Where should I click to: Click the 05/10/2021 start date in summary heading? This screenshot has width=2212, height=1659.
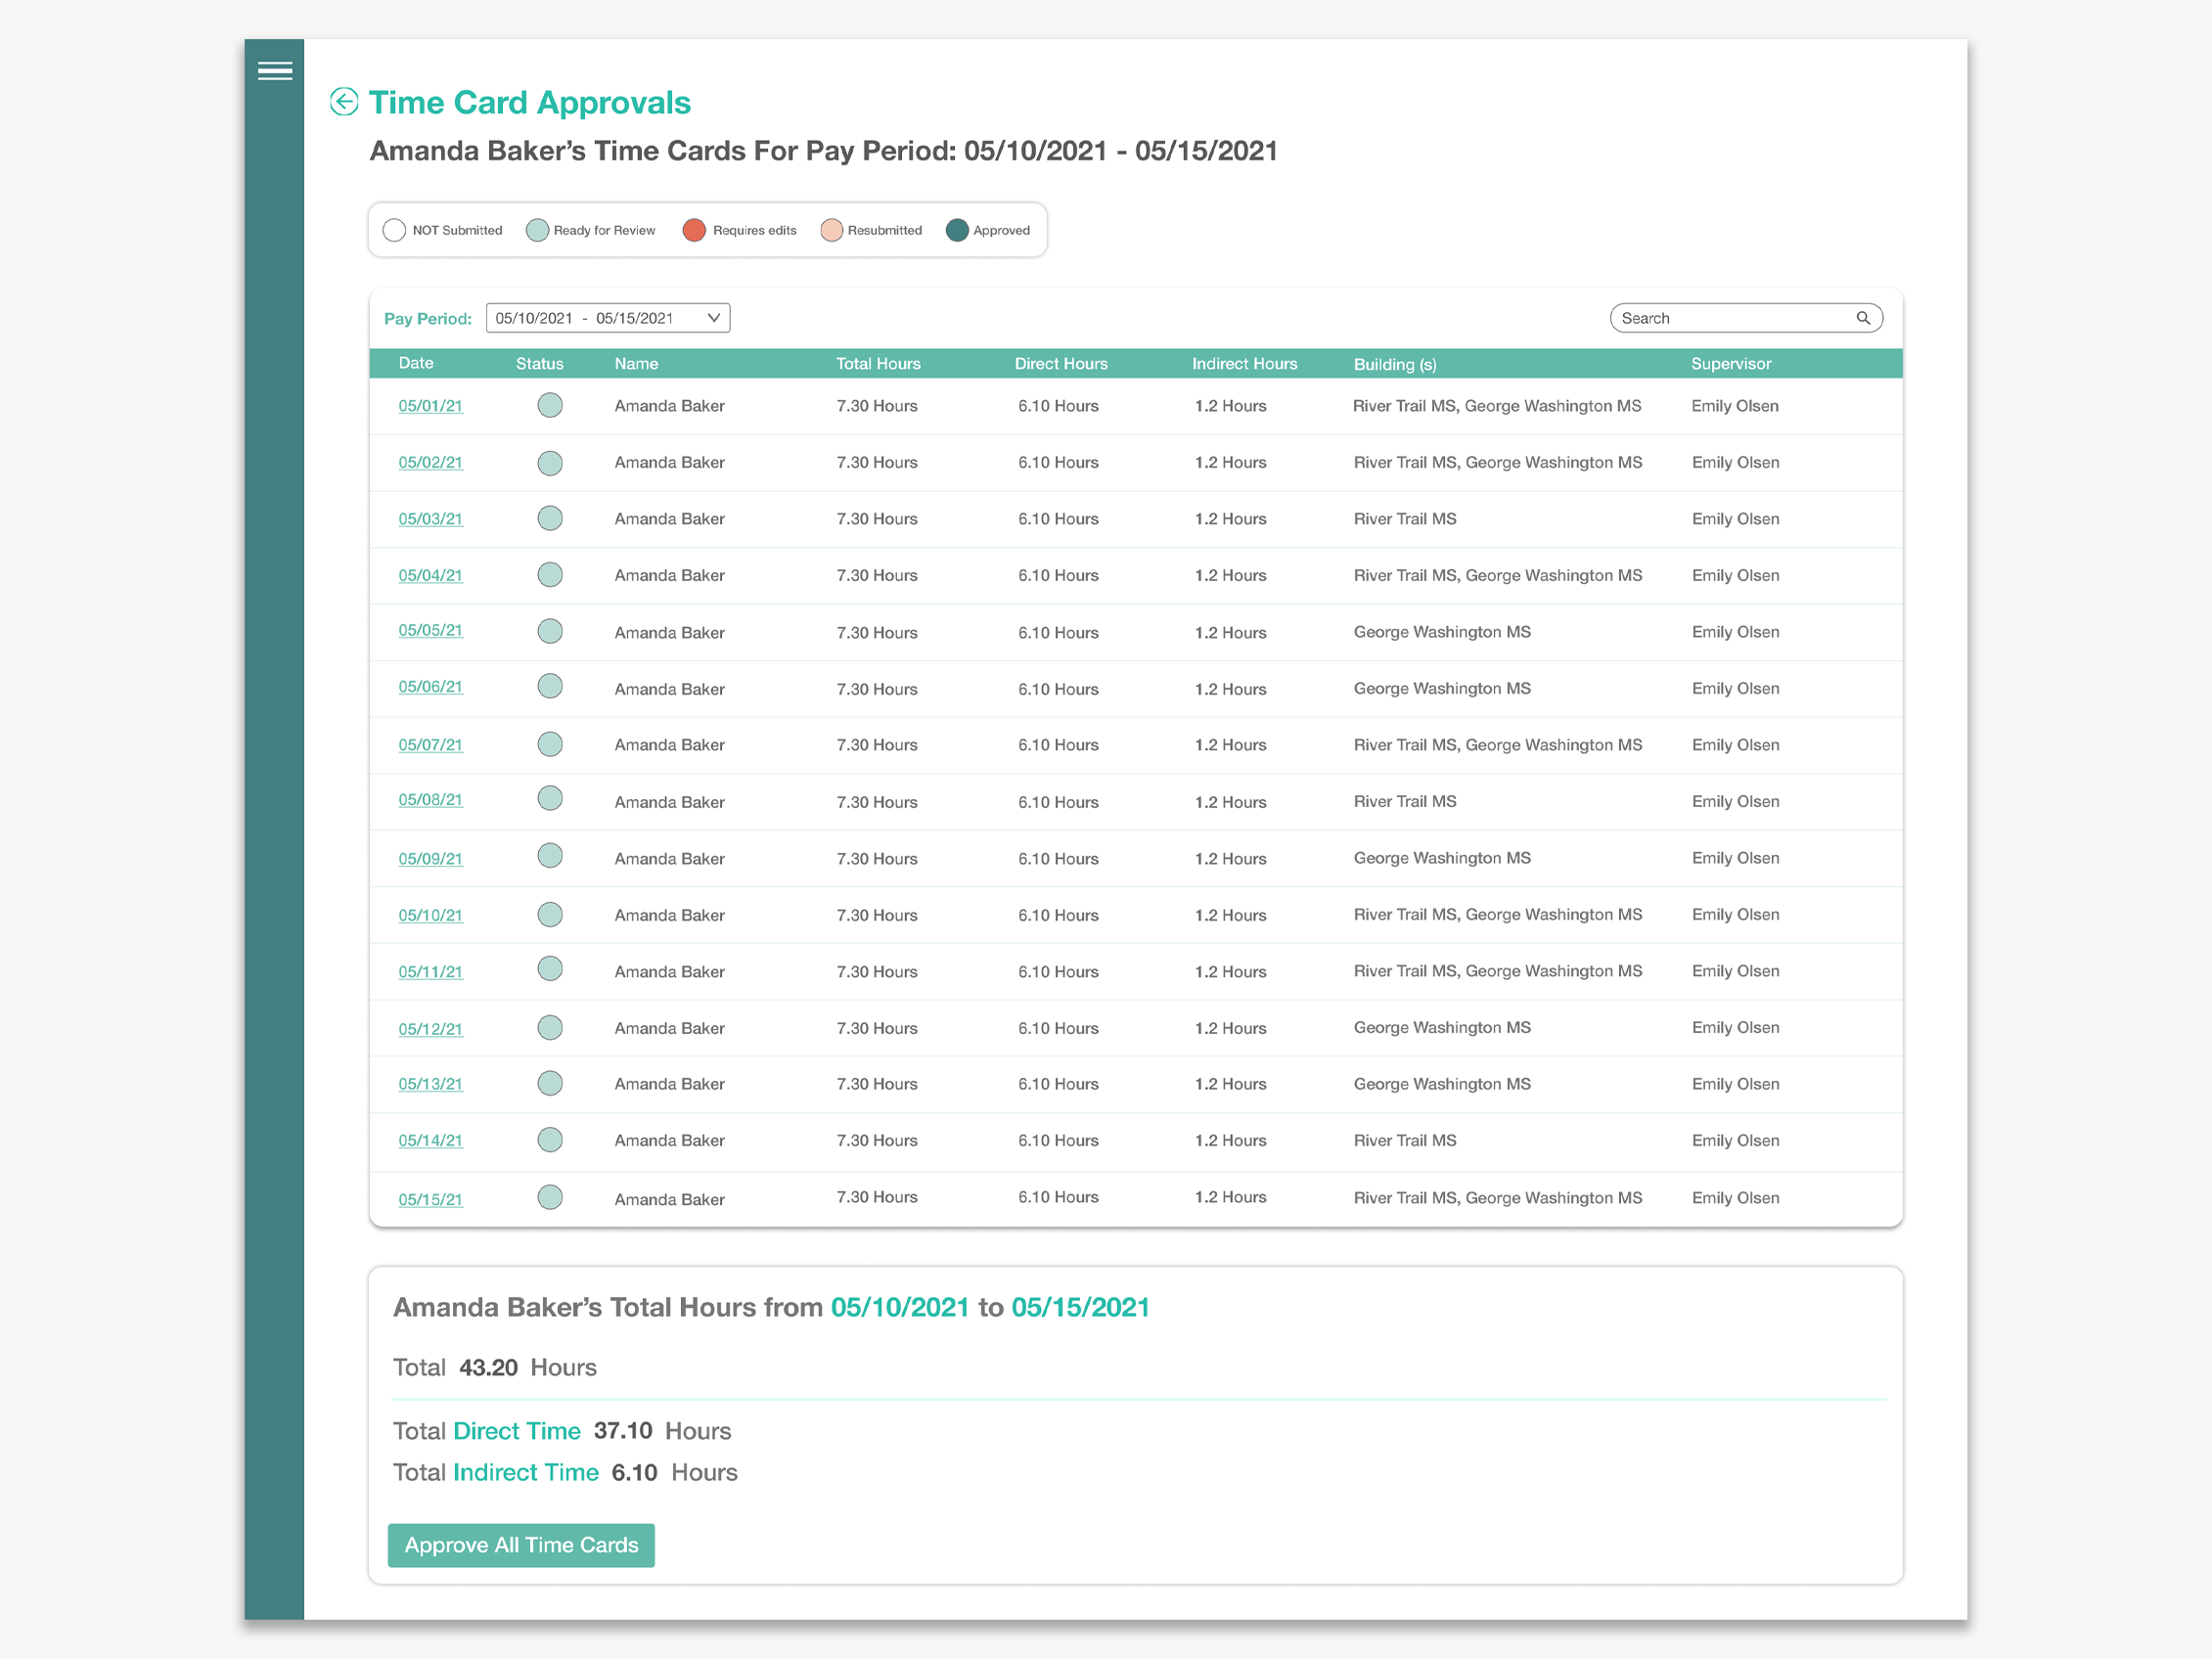pos(900,1307)
